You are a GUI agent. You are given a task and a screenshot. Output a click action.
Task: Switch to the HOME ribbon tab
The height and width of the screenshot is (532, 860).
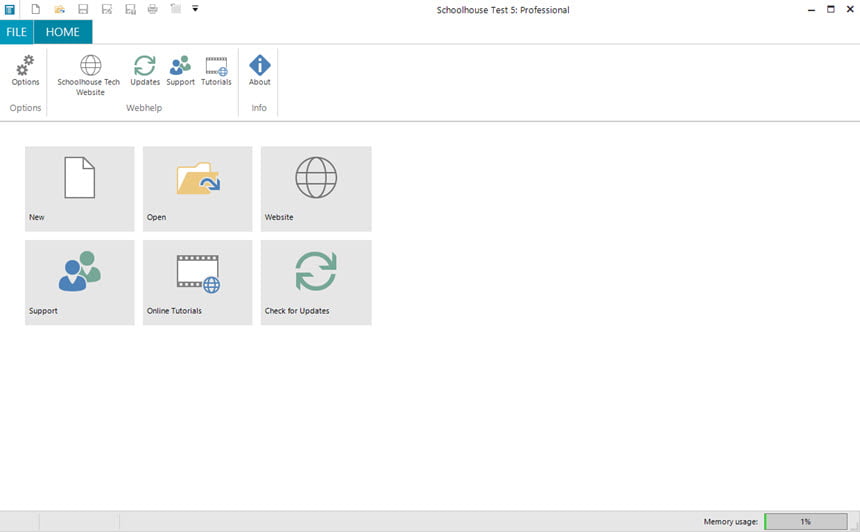point(63,32)
